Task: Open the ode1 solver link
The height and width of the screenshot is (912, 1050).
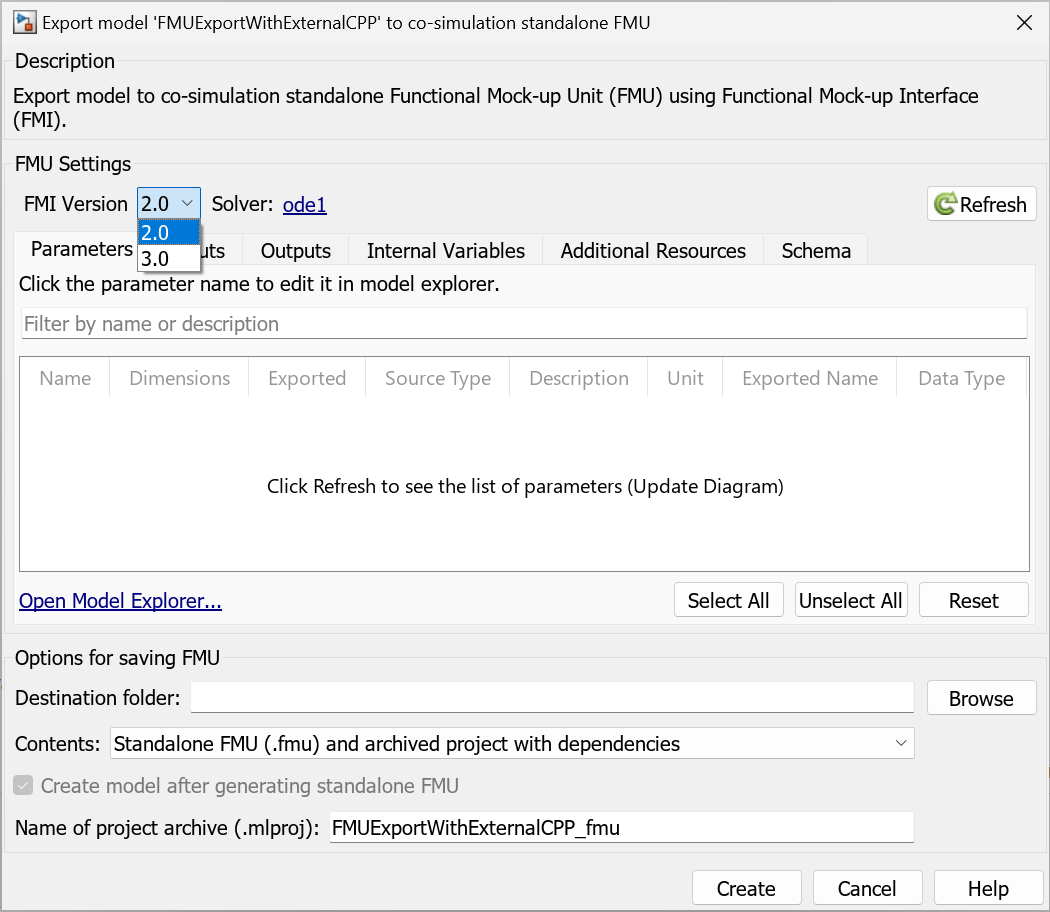Action: [304, 205]
